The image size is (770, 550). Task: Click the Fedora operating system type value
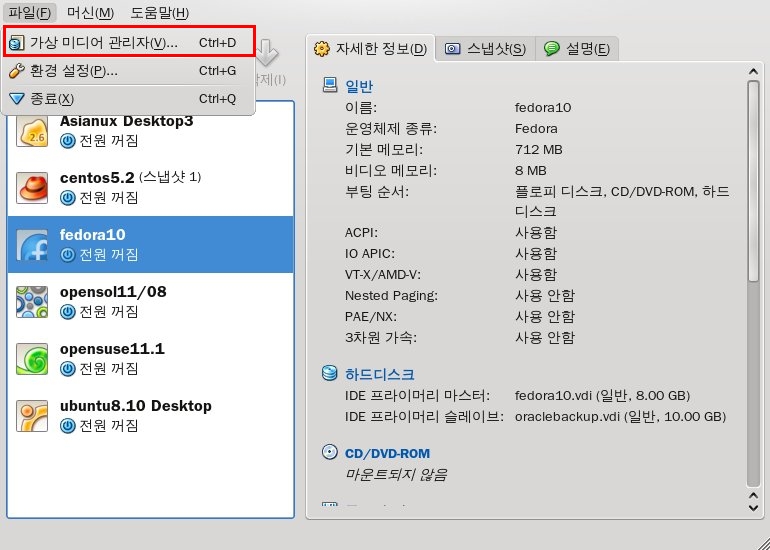point(536,129)
